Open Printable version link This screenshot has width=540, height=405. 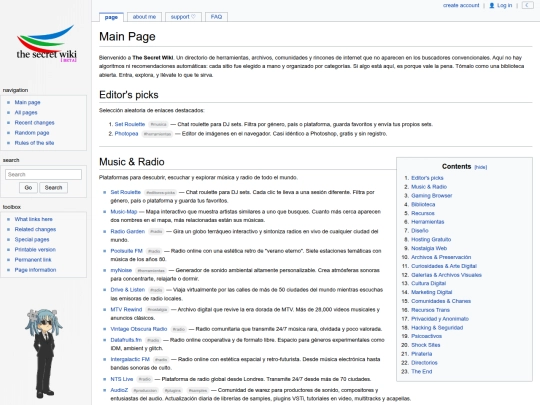coord(35,249)
